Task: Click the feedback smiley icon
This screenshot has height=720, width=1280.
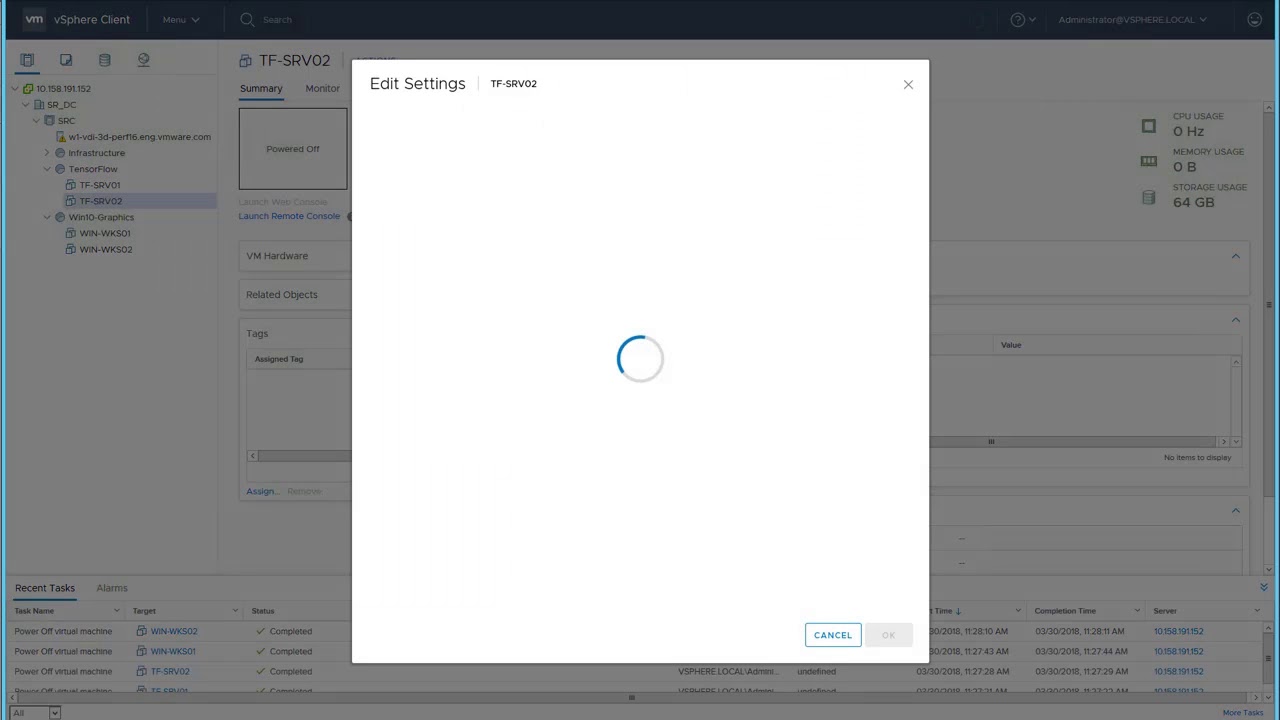Action: click(x=1255, y=19)
